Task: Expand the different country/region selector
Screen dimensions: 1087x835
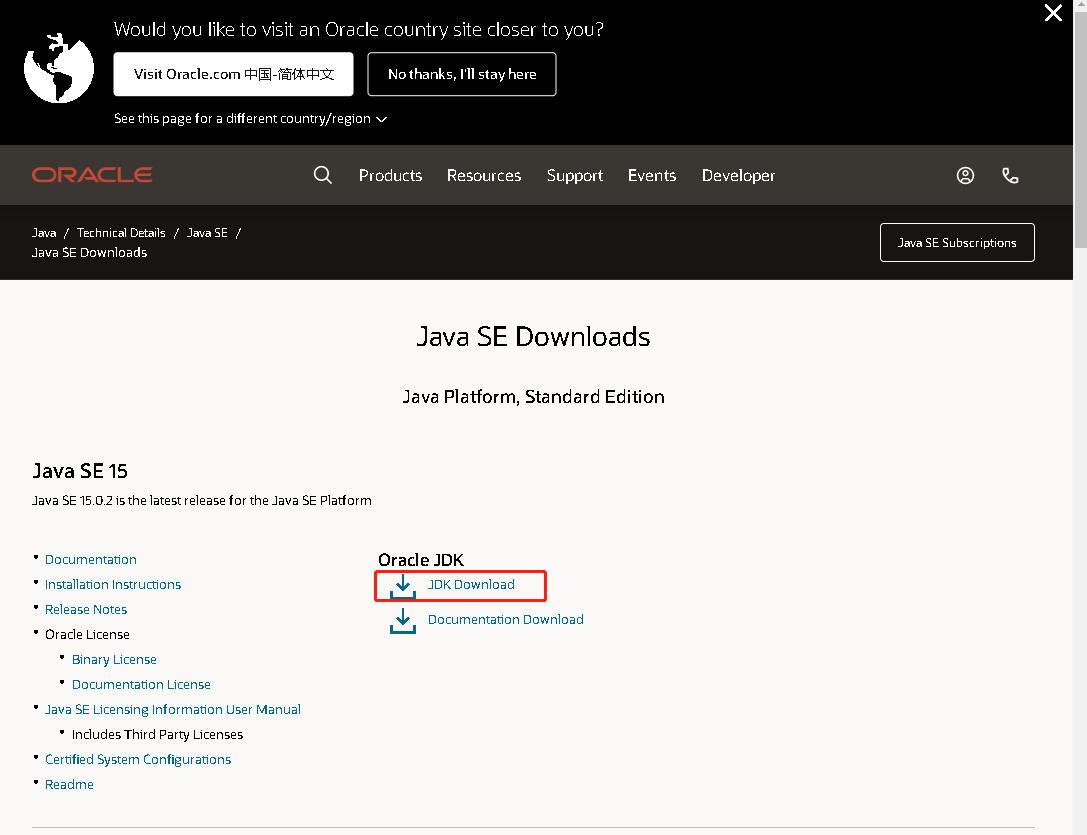Action: [249, 118]
